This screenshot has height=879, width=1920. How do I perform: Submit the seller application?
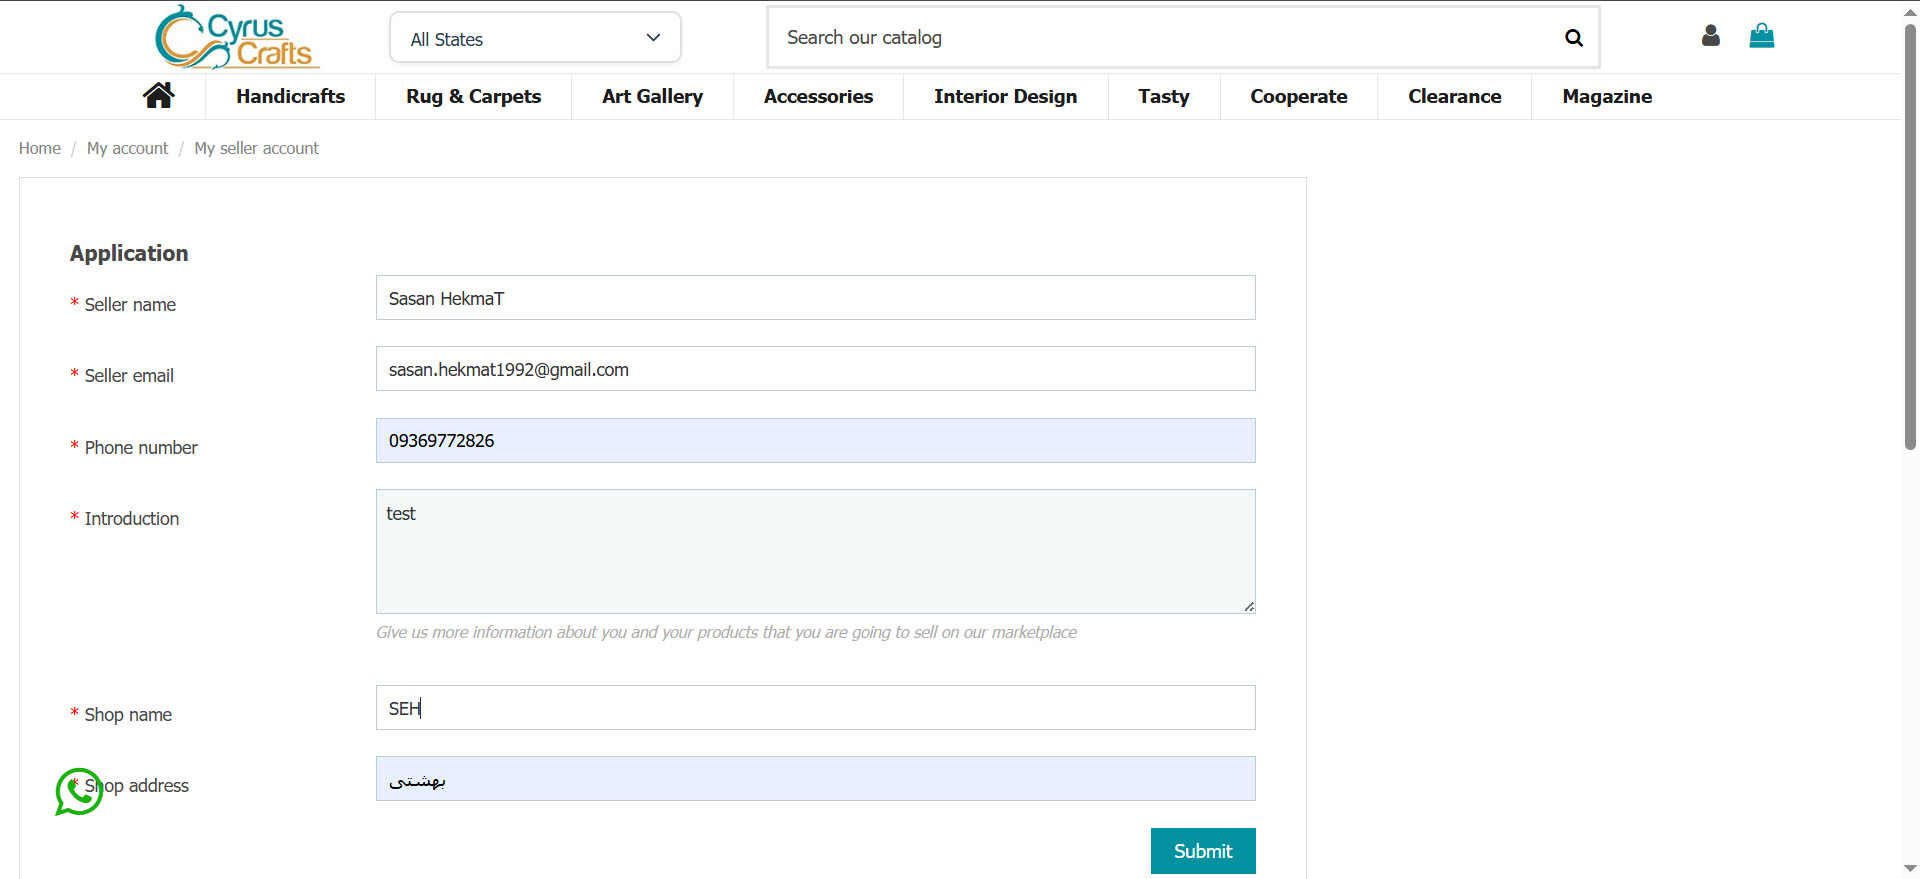1202,851
